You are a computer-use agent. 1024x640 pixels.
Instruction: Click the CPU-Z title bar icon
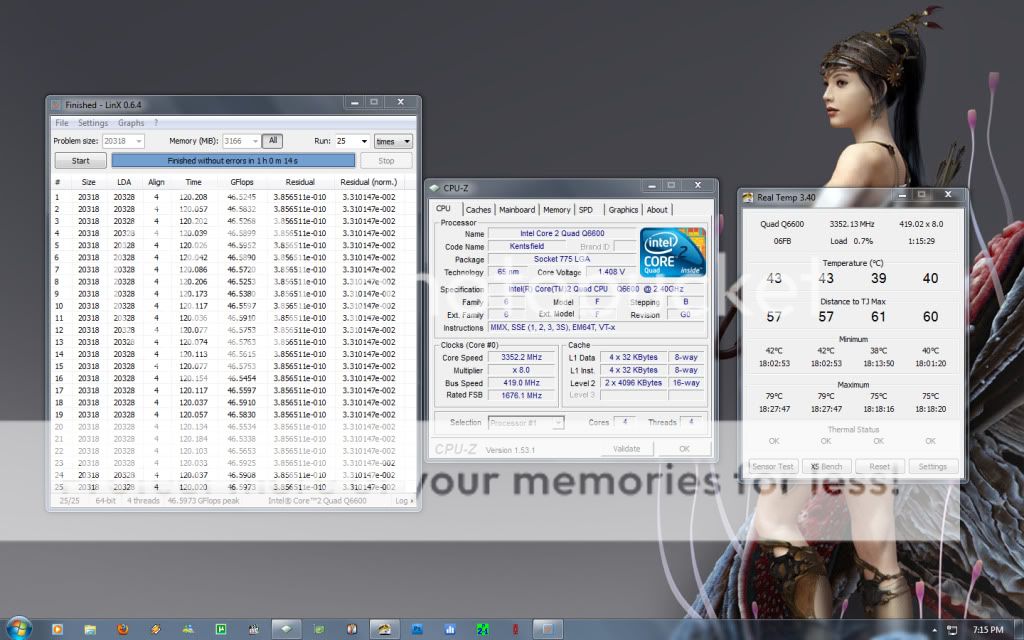click(433, 187)
